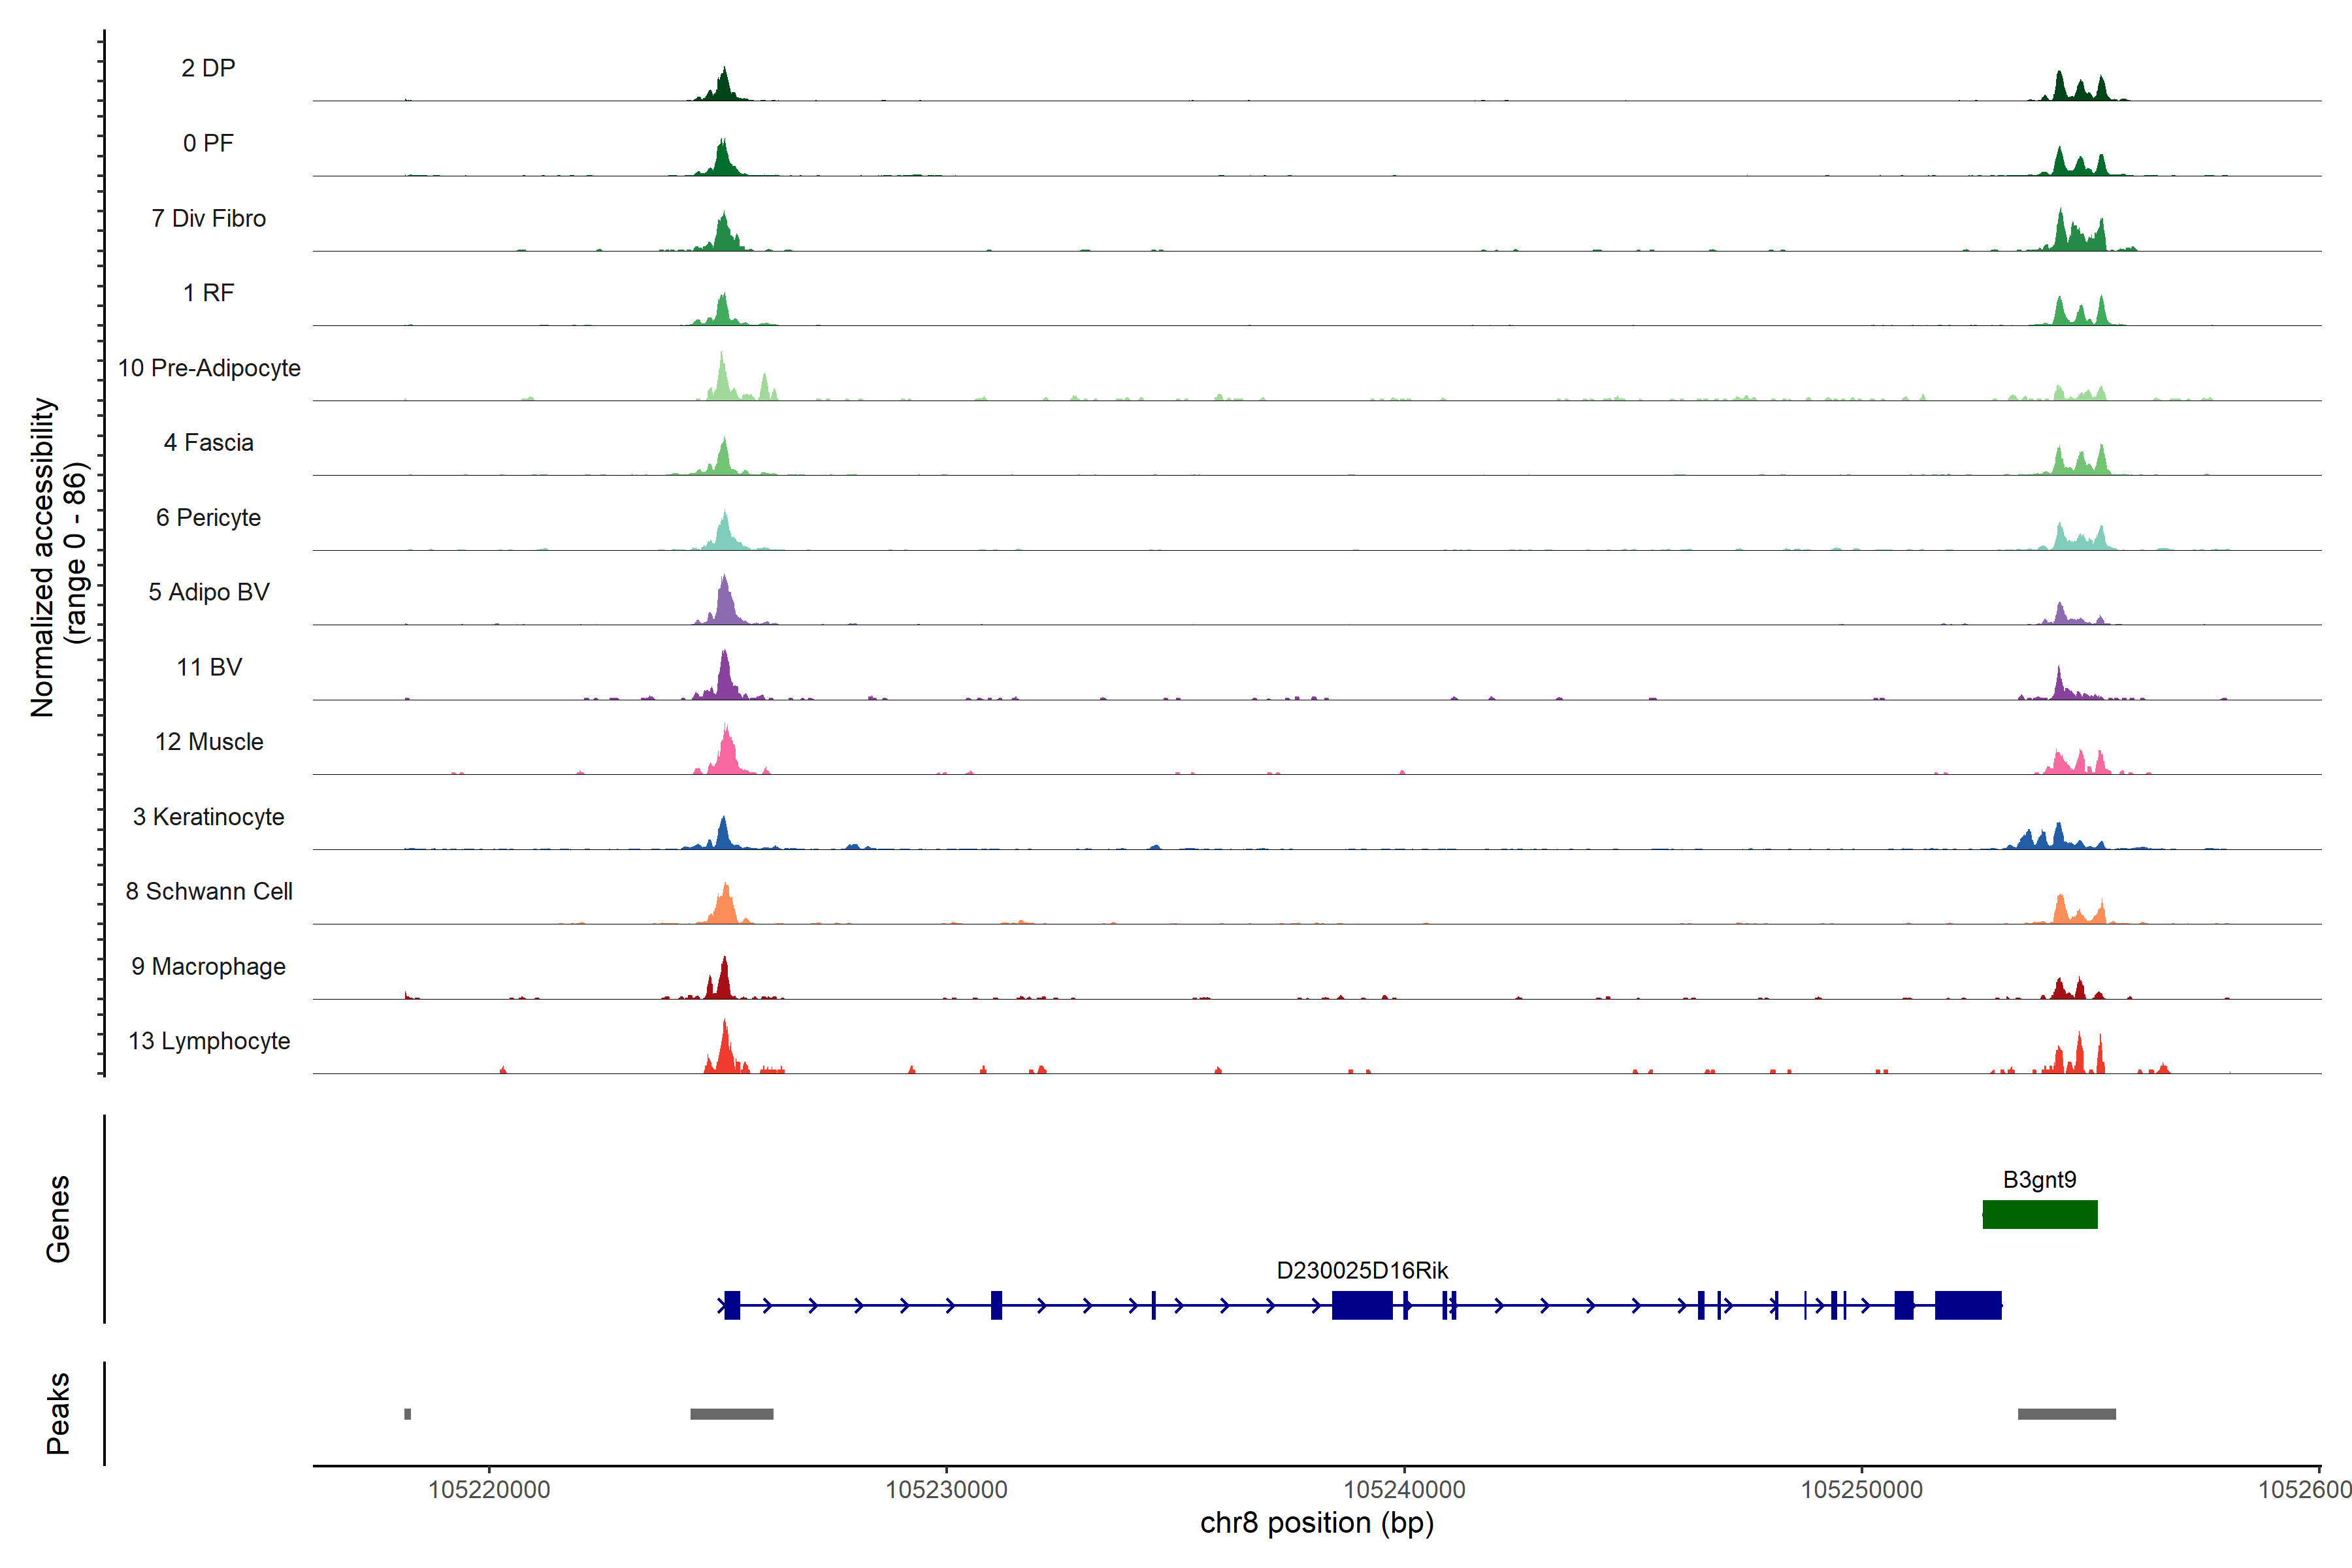Select the 10 Pre-Adipocyte track label
This screenshot has height=1568, width=2352.
point(209,368)
